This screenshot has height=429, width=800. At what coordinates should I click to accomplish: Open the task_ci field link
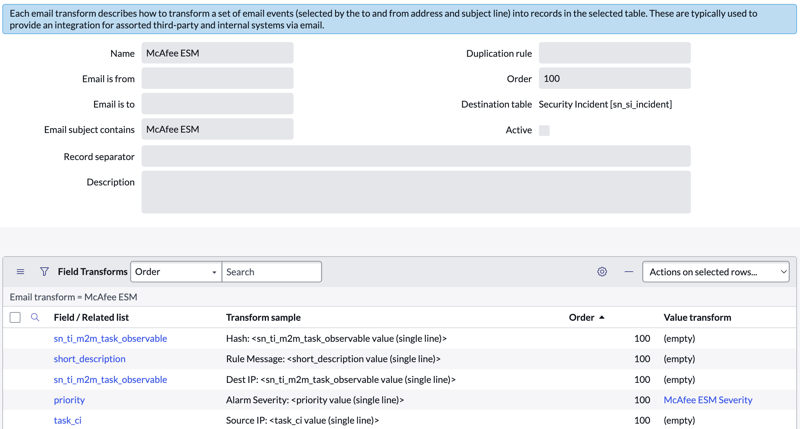tap(67, 420)
